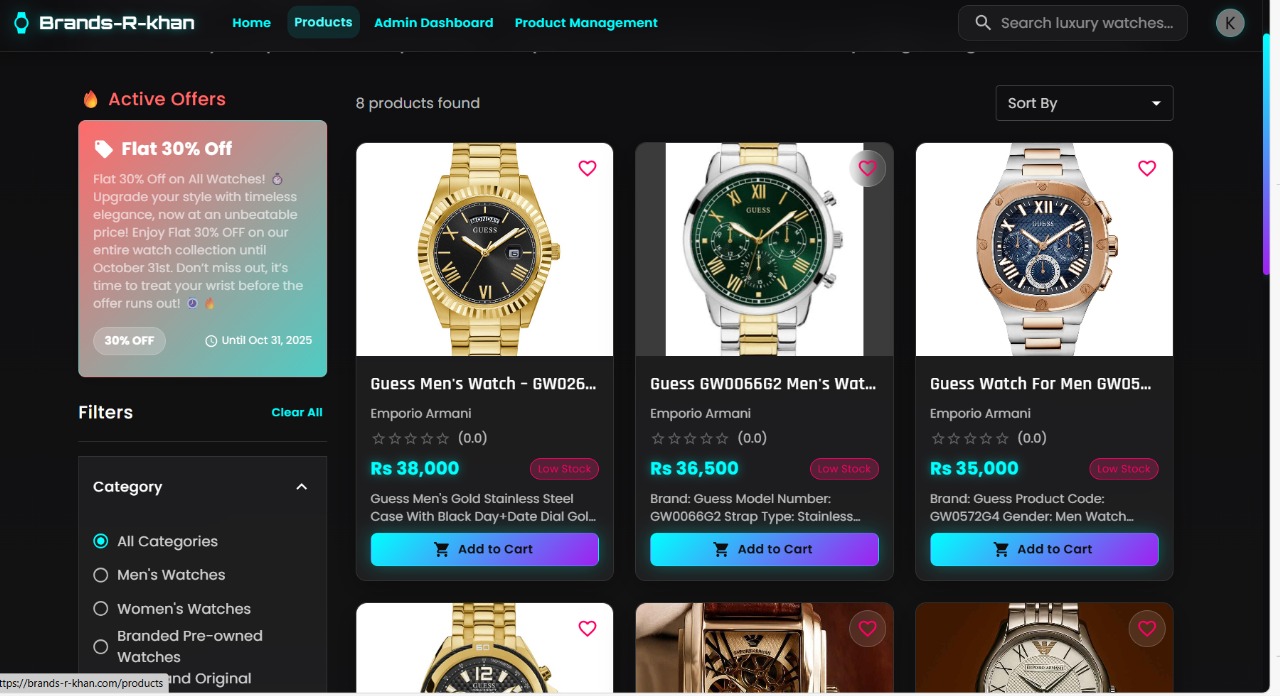Collapse the Category filter section
This screenshot has width=1280, height=696.
(302, 487)
